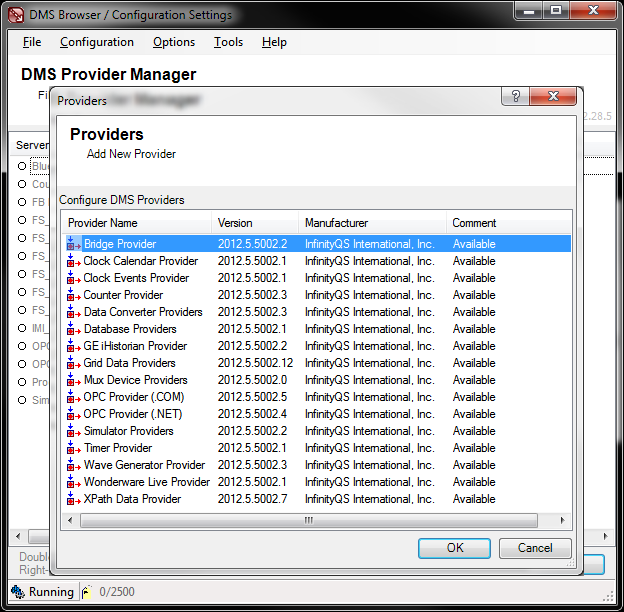
Task: Open the Tools menu
Action: (x=228, y=42)
